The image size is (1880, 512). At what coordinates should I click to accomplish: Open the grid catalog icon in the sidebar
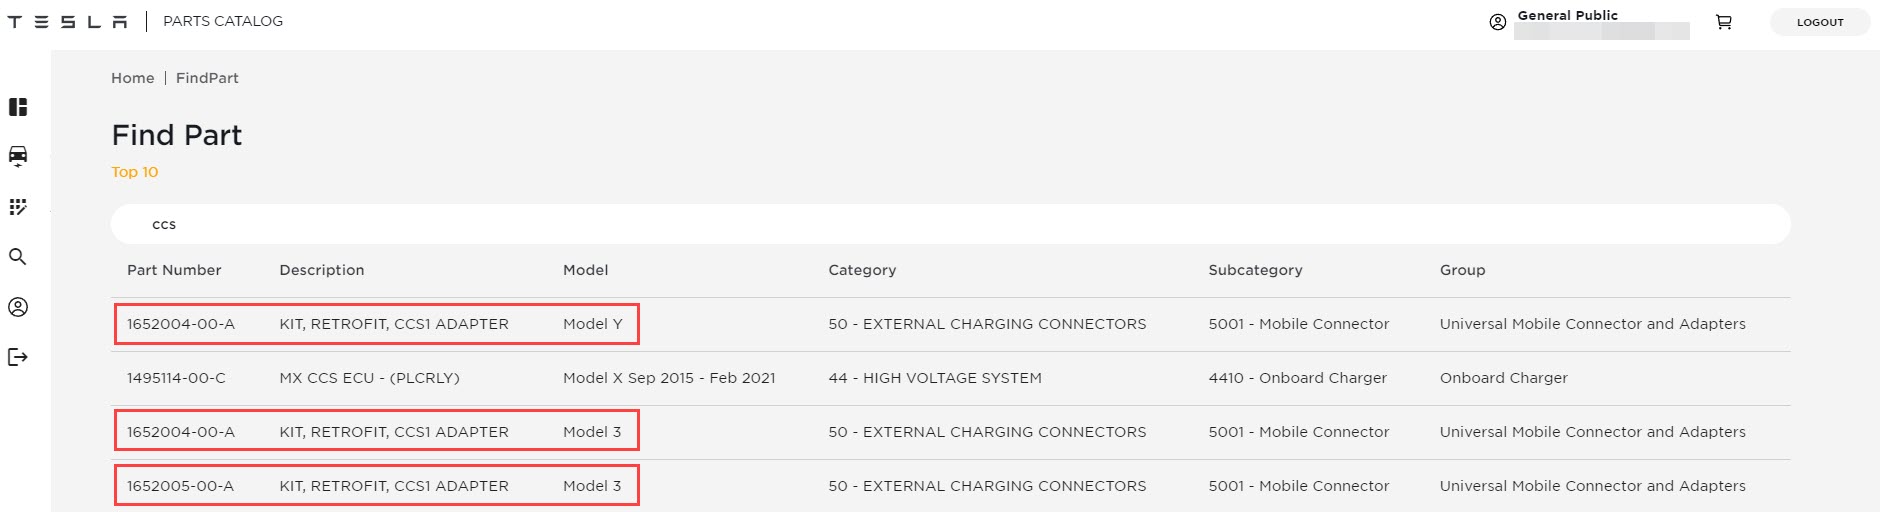coord(18,207)
